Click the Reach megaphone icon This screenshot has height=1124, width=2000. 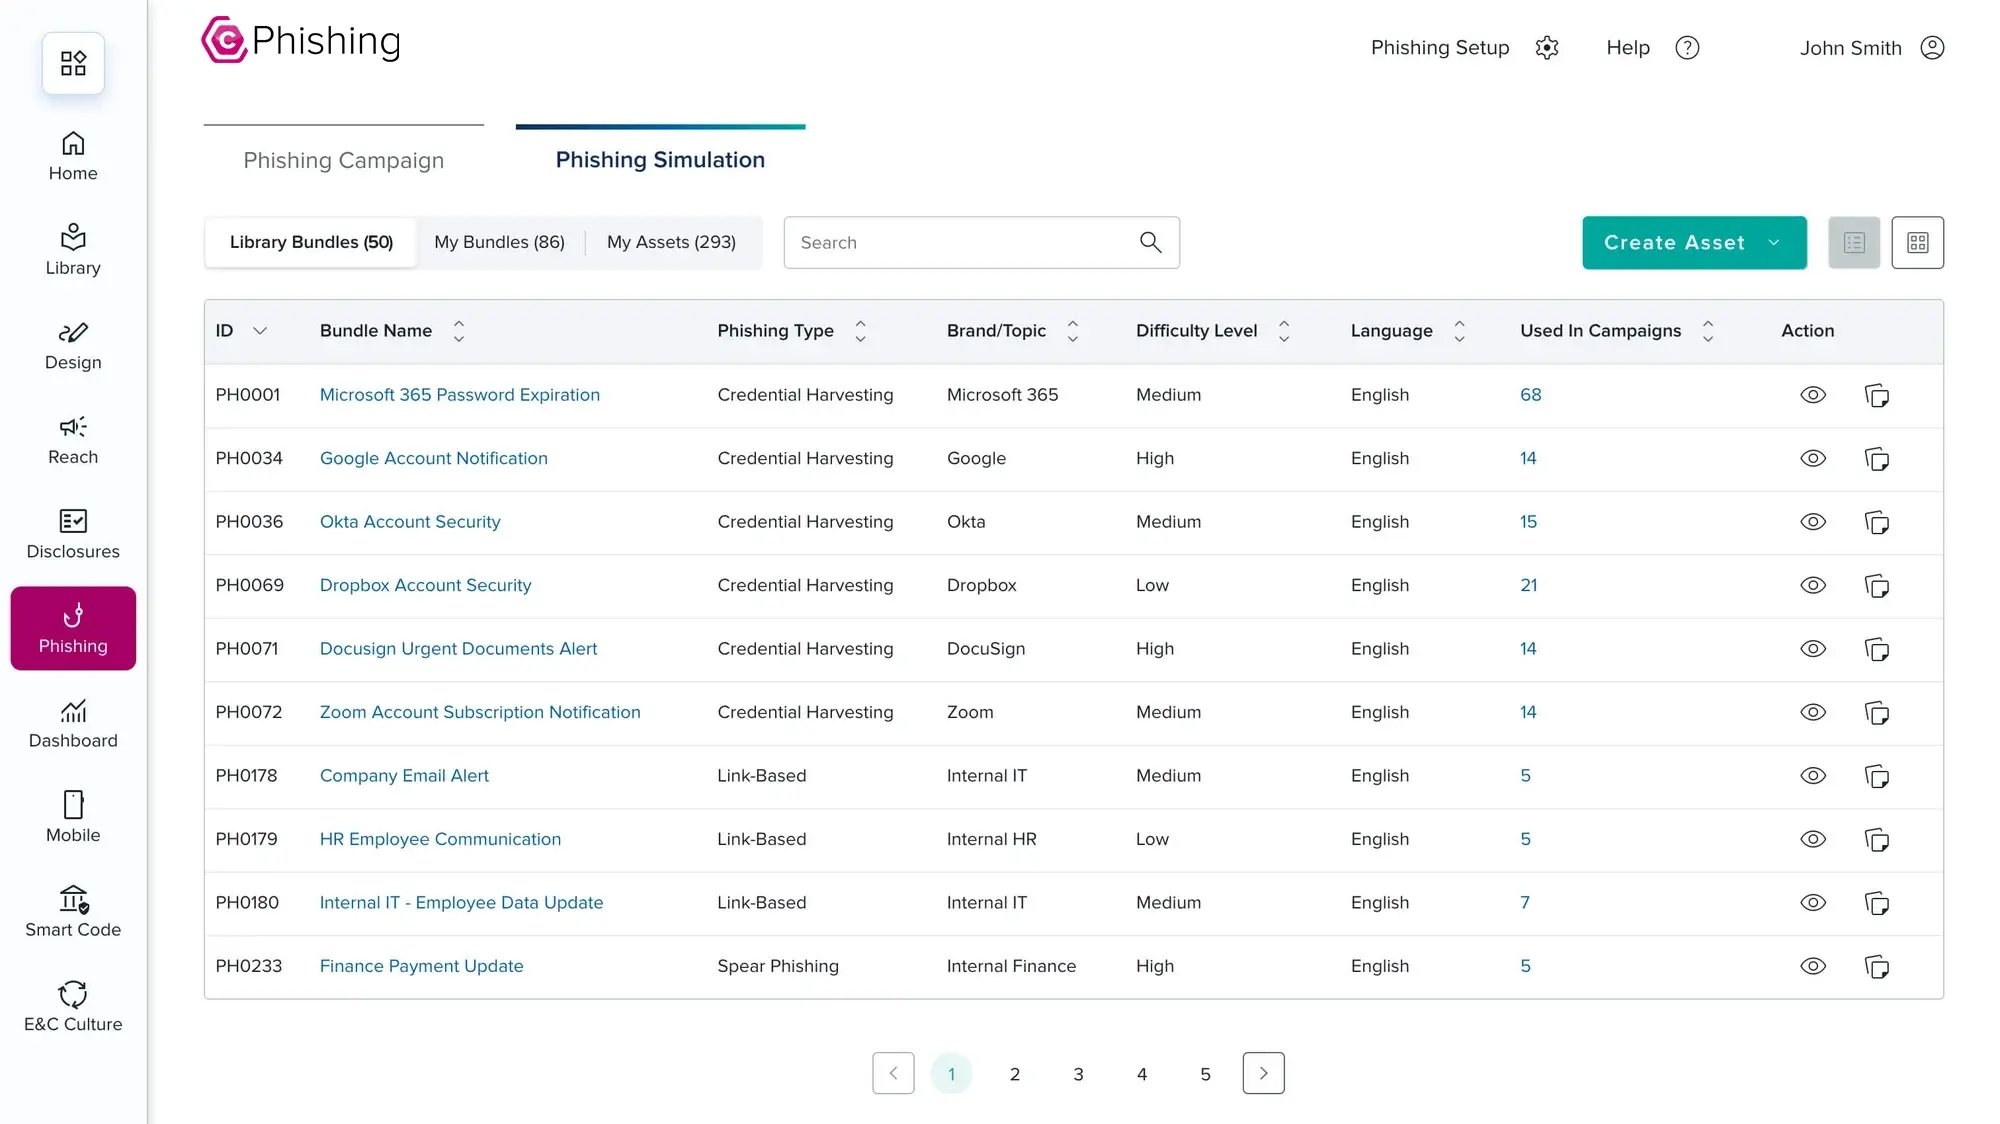click(x=72, y=440)
